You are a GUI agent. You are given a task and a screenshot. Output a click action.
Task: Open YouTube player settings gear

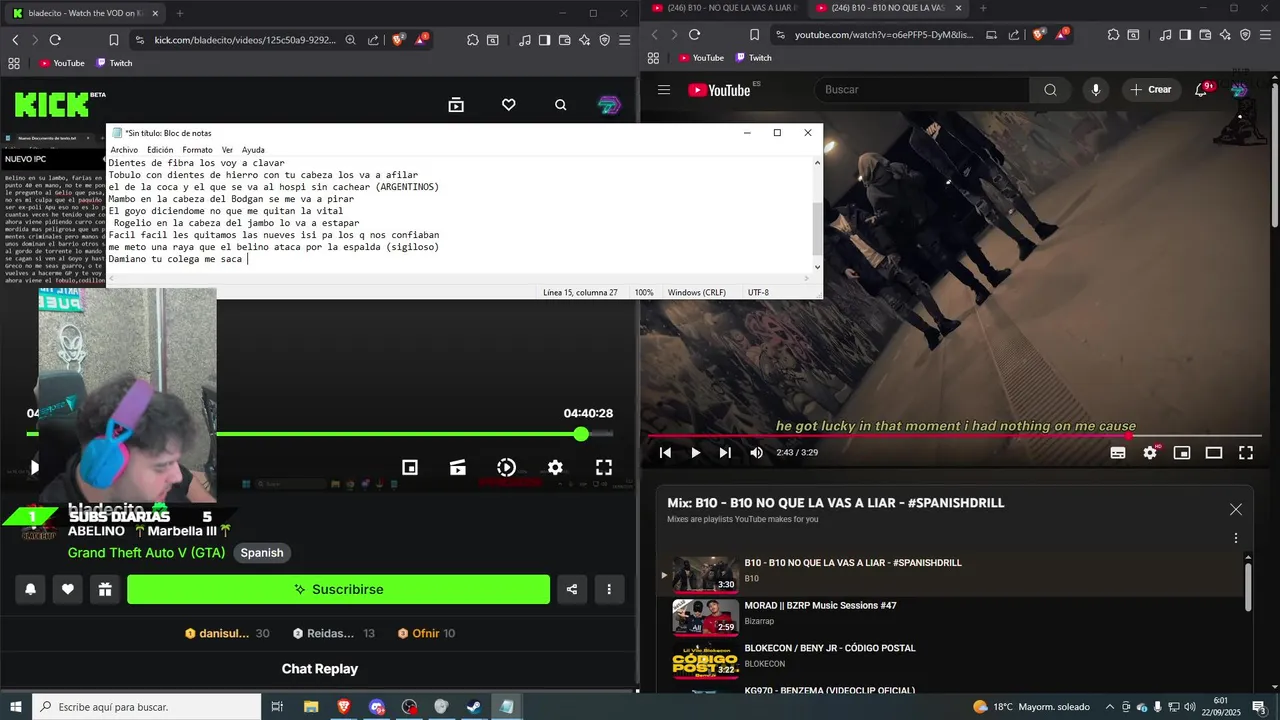point(1150,453)
